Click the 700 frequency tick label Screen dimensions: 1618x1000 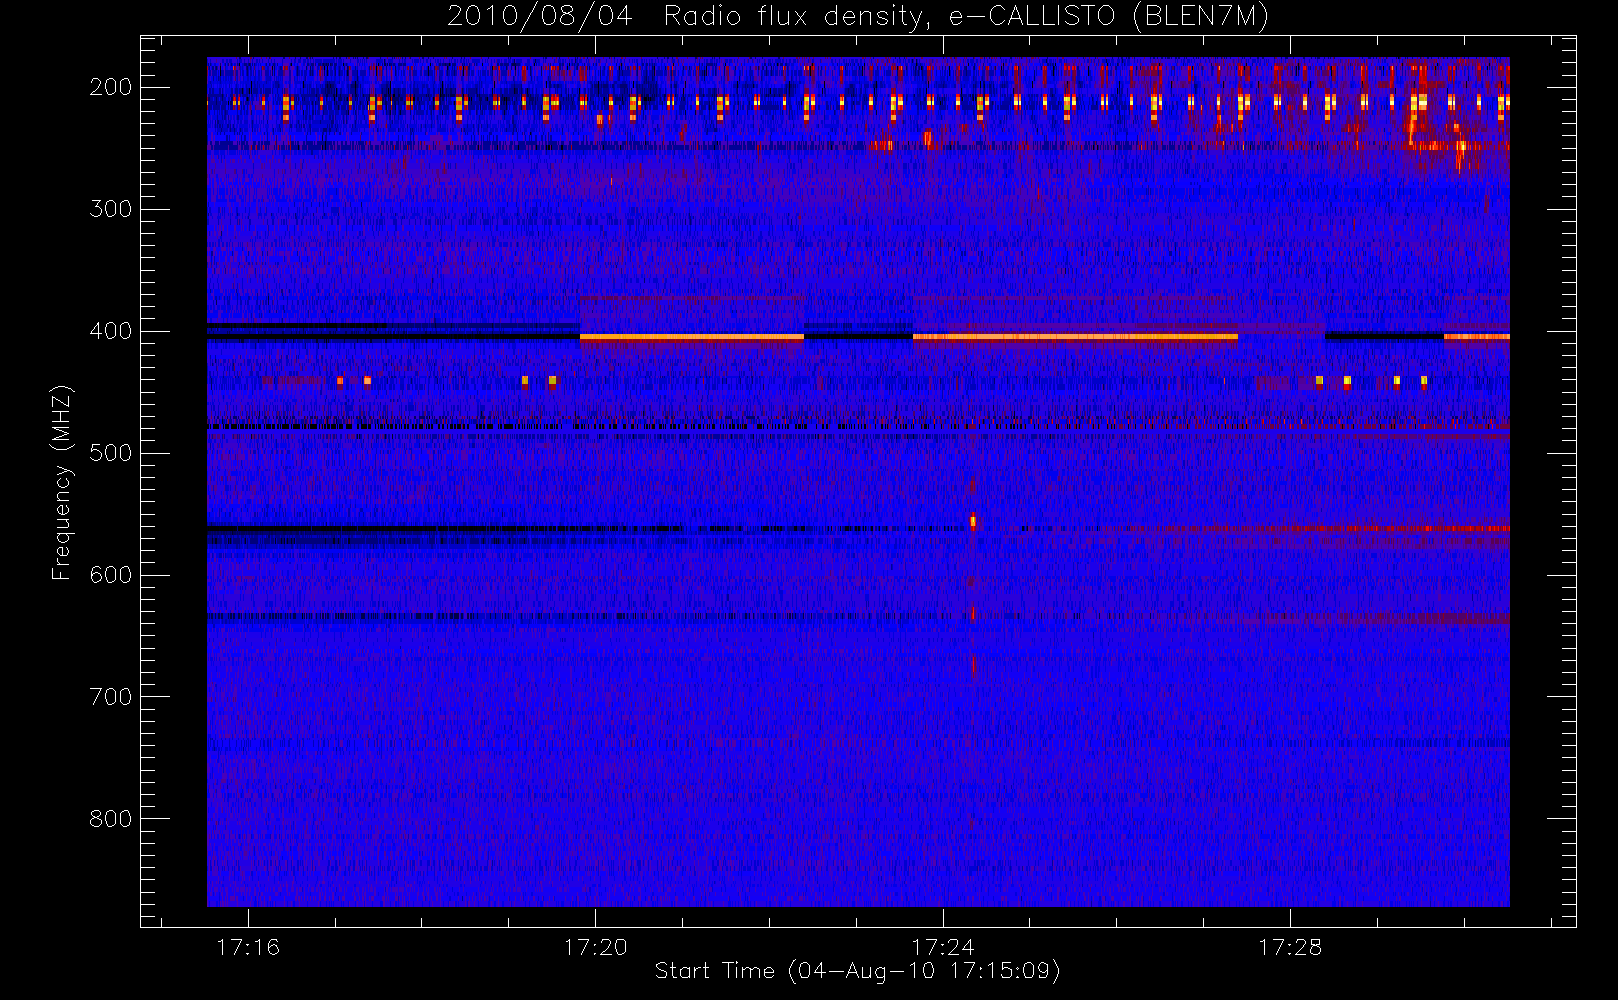click(110, 697)
